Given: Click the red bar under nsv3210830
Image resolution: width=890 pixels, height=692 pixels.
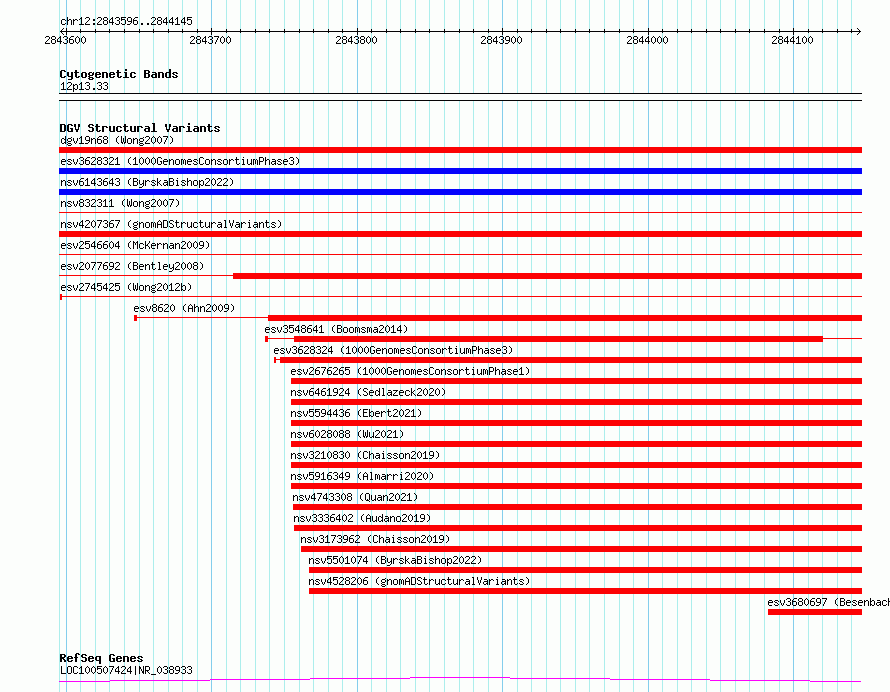Looking at the screenshot, I should [576, 465].
